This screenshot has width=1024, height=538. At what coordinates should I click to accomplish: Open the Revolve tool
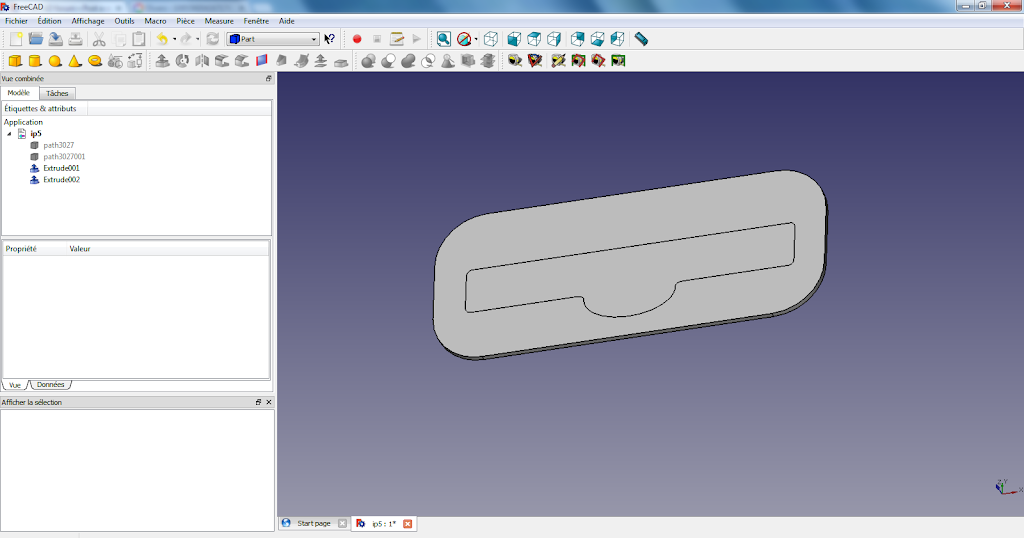point(182,61)
